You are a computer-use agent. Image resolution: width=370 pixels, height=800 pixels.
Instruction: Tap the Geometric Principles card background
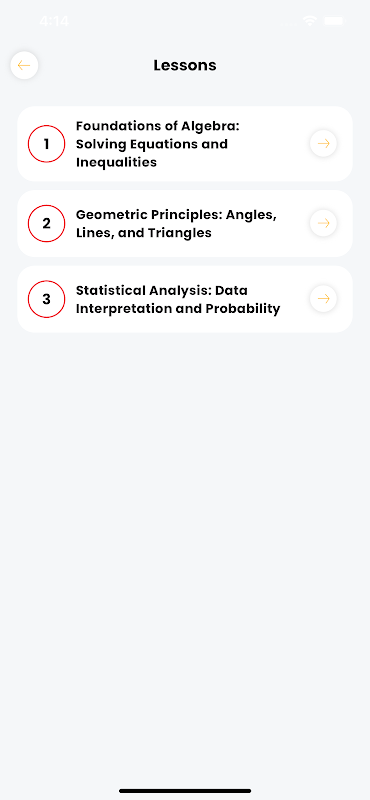[x=185, y=223]
